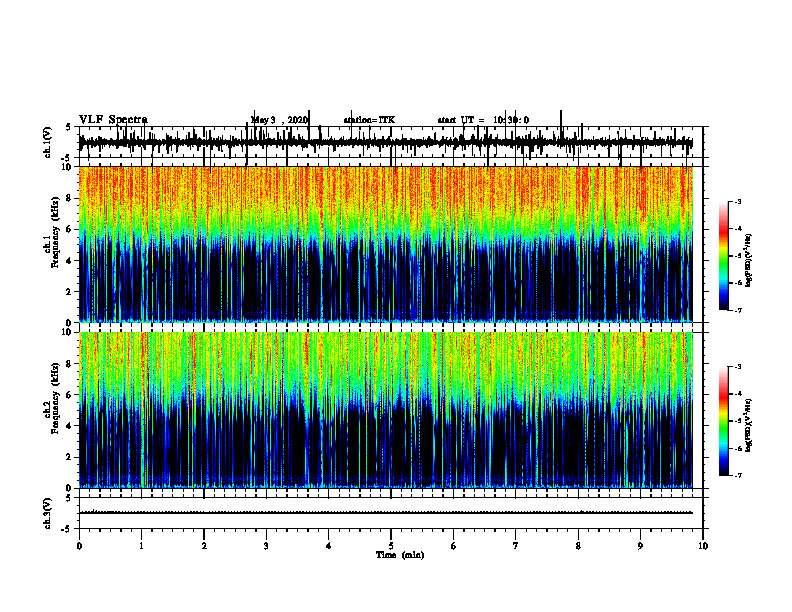
Task: Click the -3 tick on the ch.2 colorbar
Action: click(x=737, y=367)
